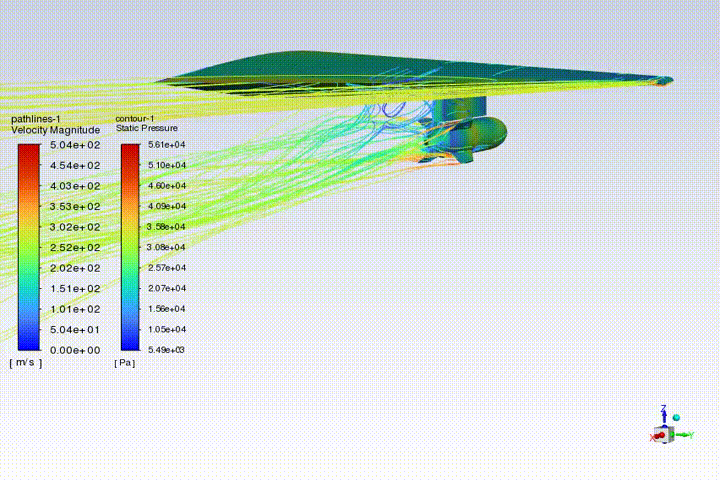
Task: Click the Velocity Magnitude legend label
Action: (55, 130)
